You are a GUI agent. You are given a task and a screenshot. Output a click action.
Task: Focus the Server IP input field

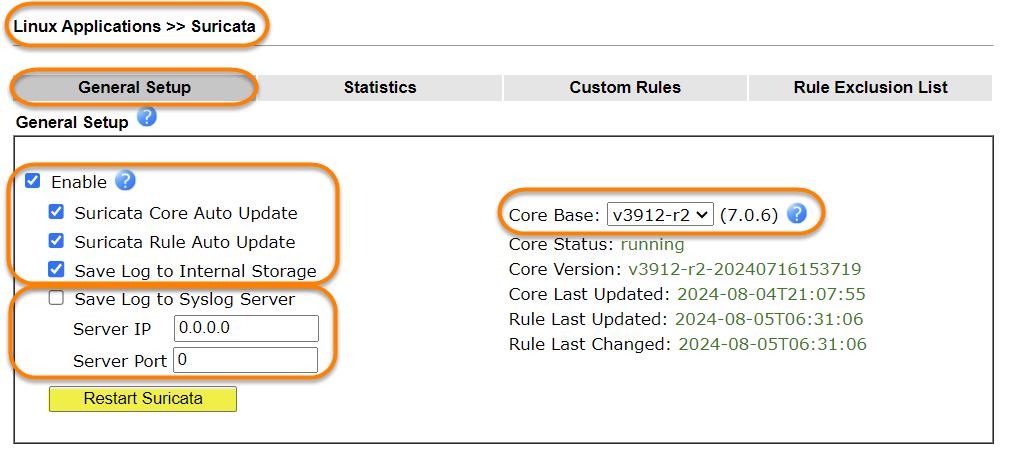pos(247,328)
